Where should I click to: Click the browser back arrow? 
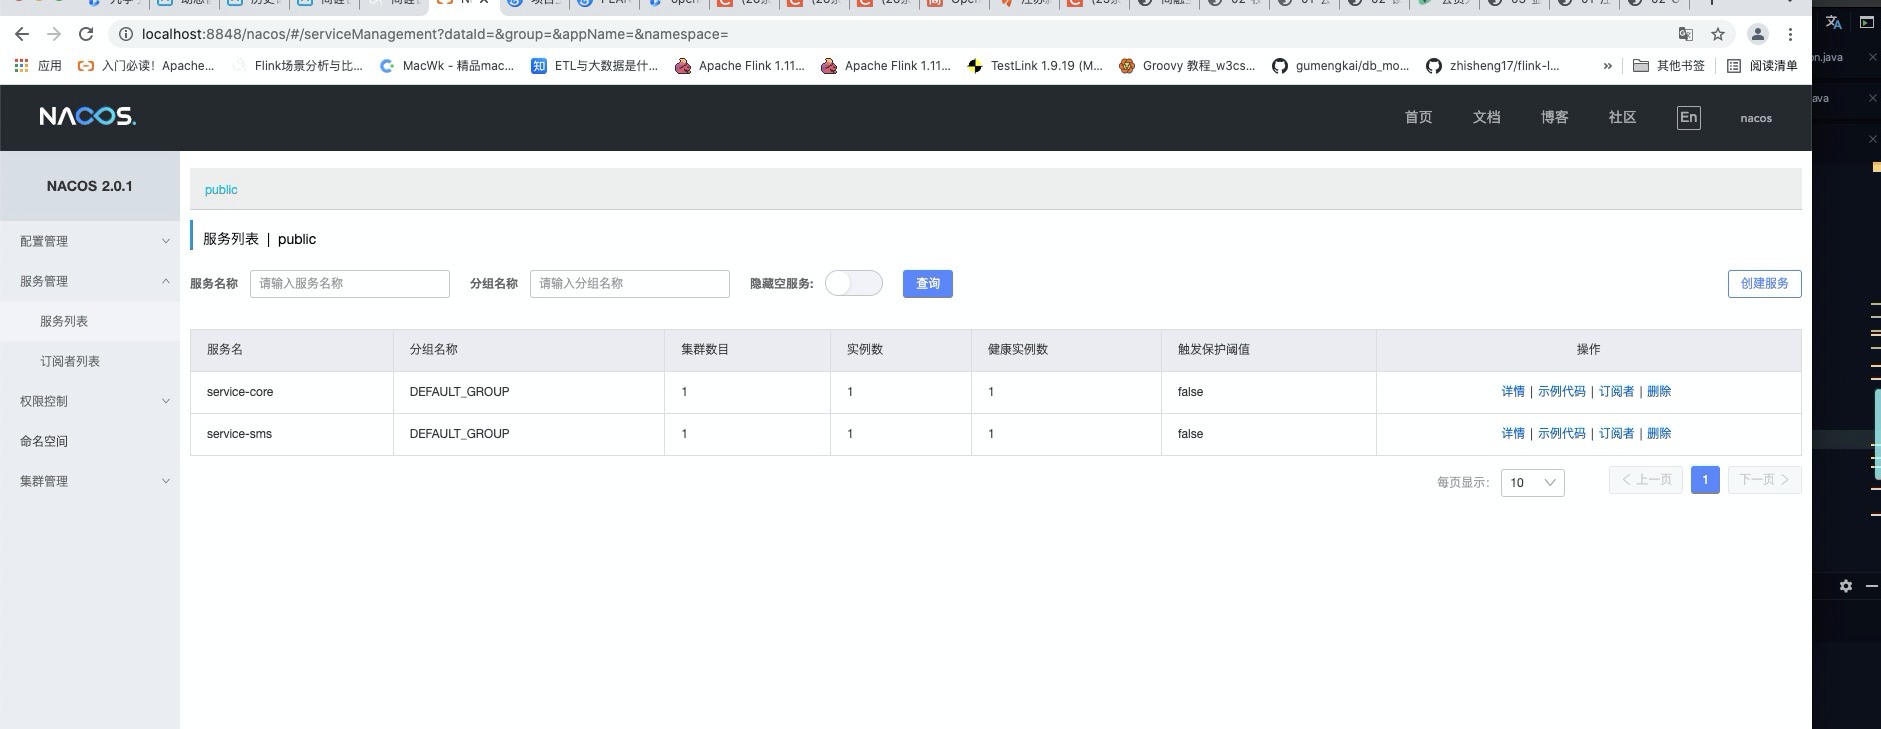(x=22, y=34)
